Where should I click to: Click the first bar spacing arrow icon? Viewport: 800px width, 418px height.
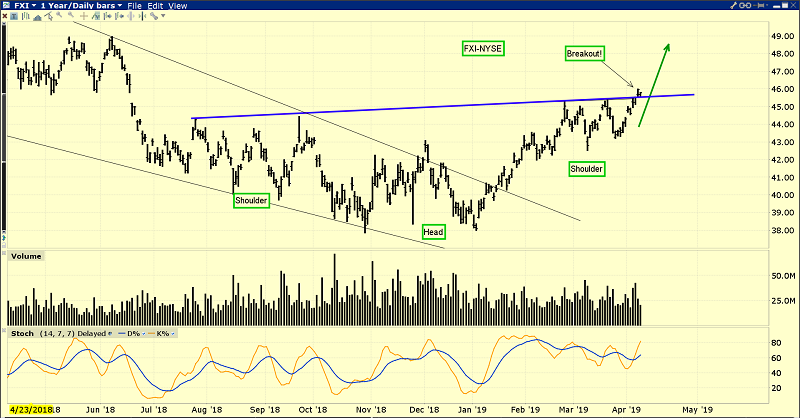pos(108,16)
